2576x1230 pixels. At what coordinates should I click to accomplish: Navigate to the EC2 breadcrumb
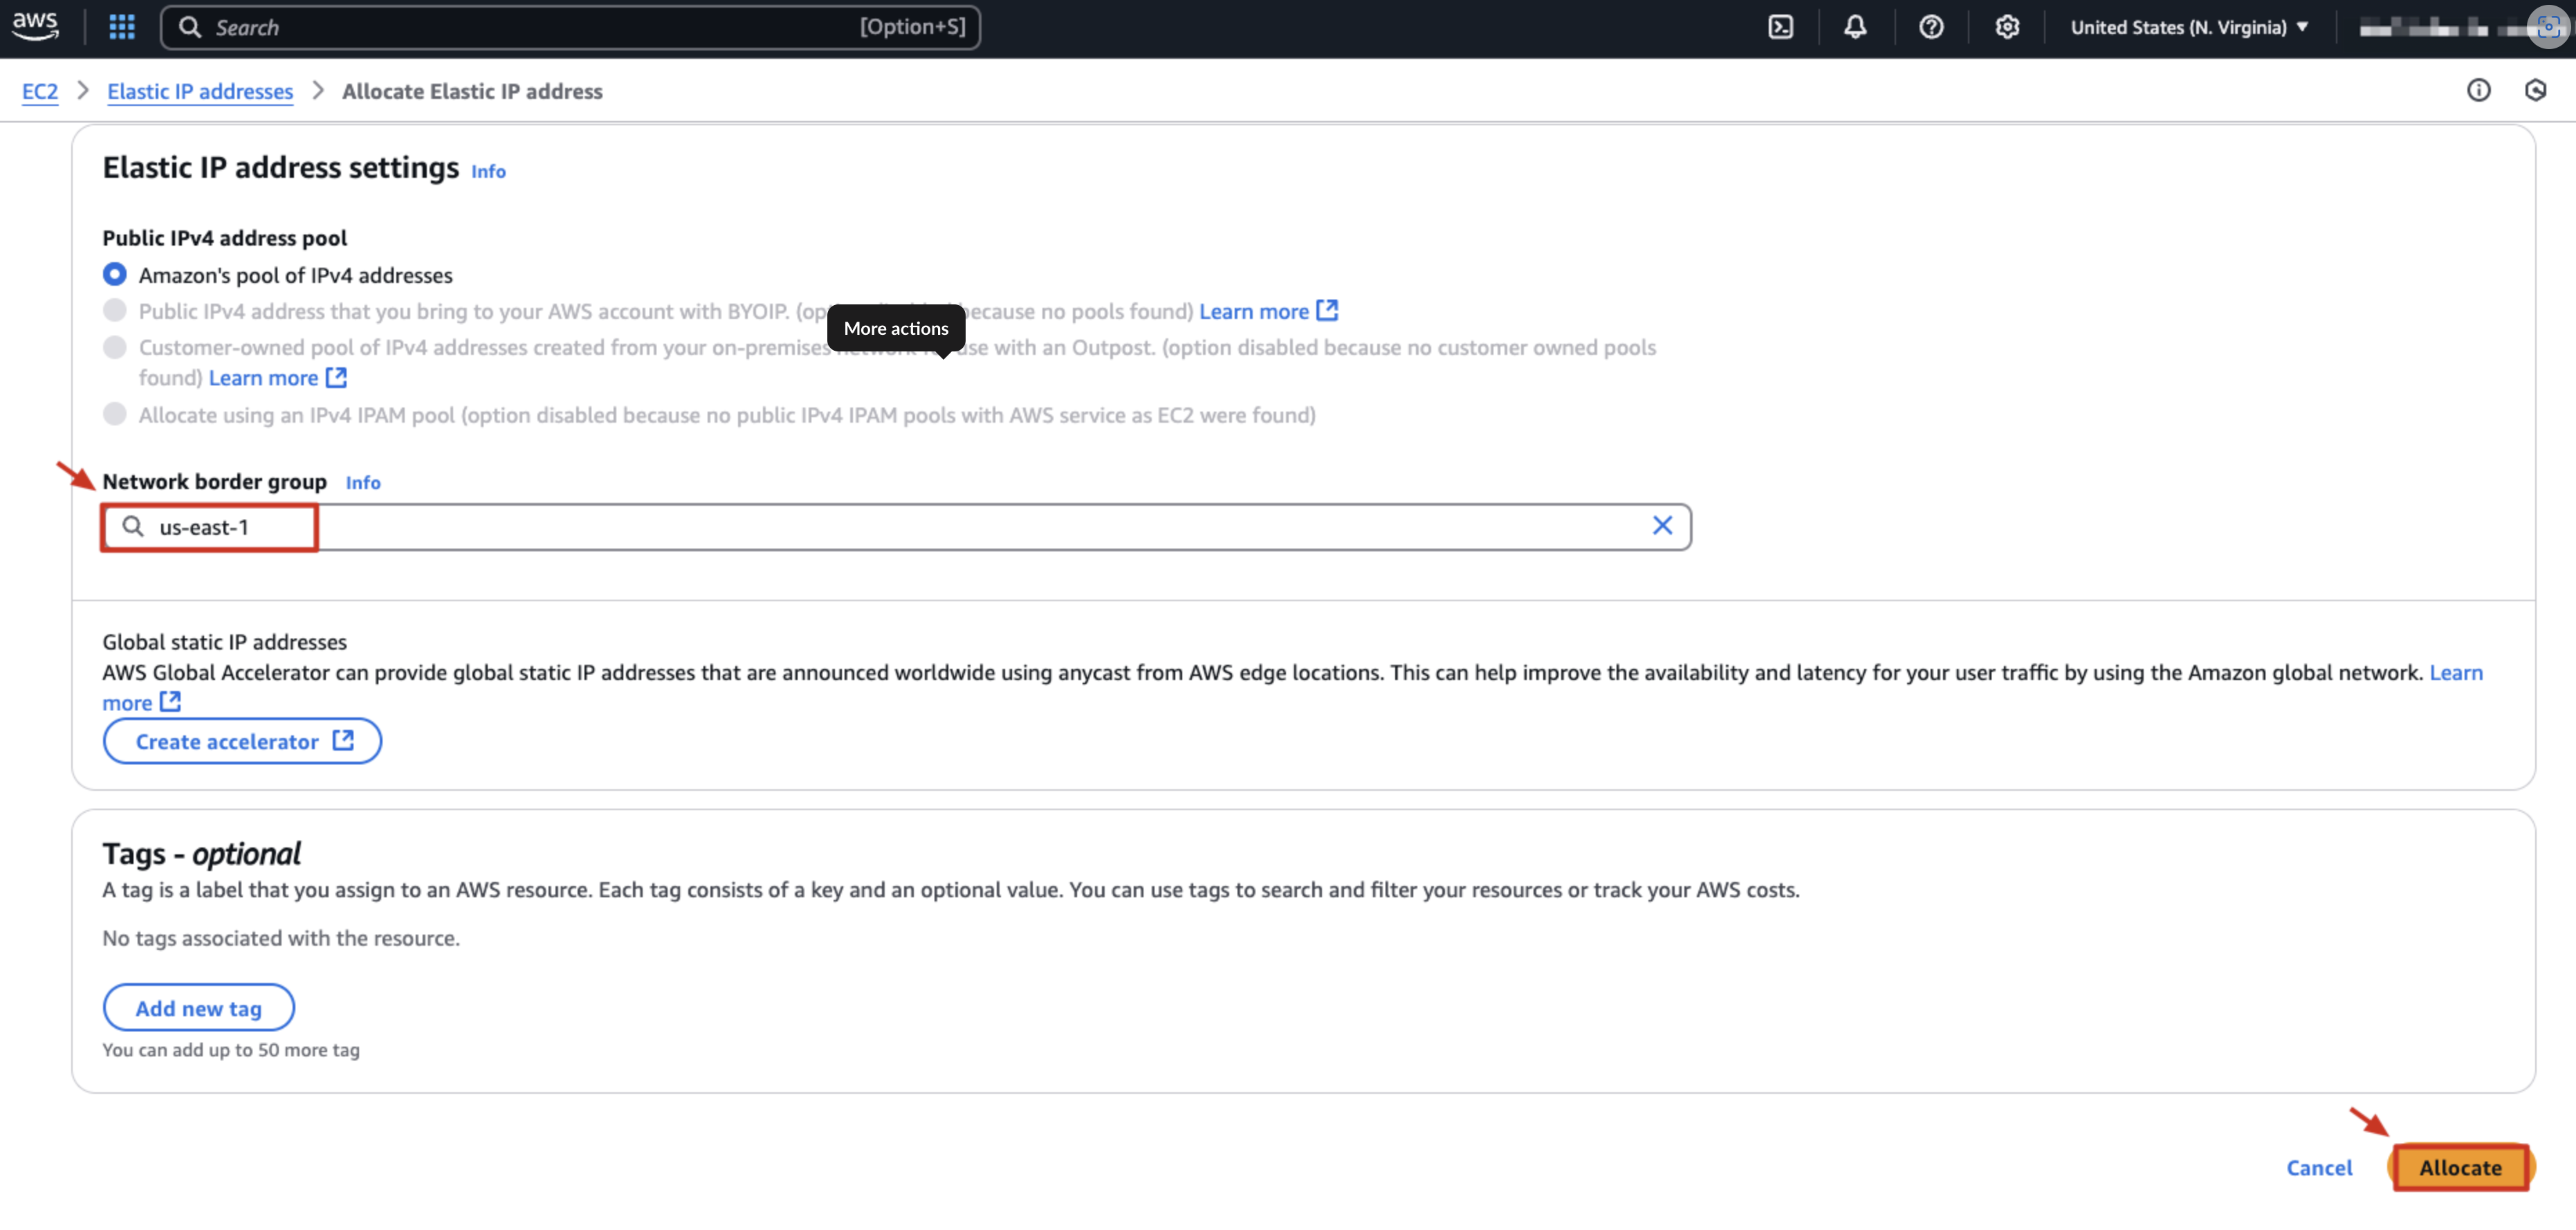coord(40,91)
